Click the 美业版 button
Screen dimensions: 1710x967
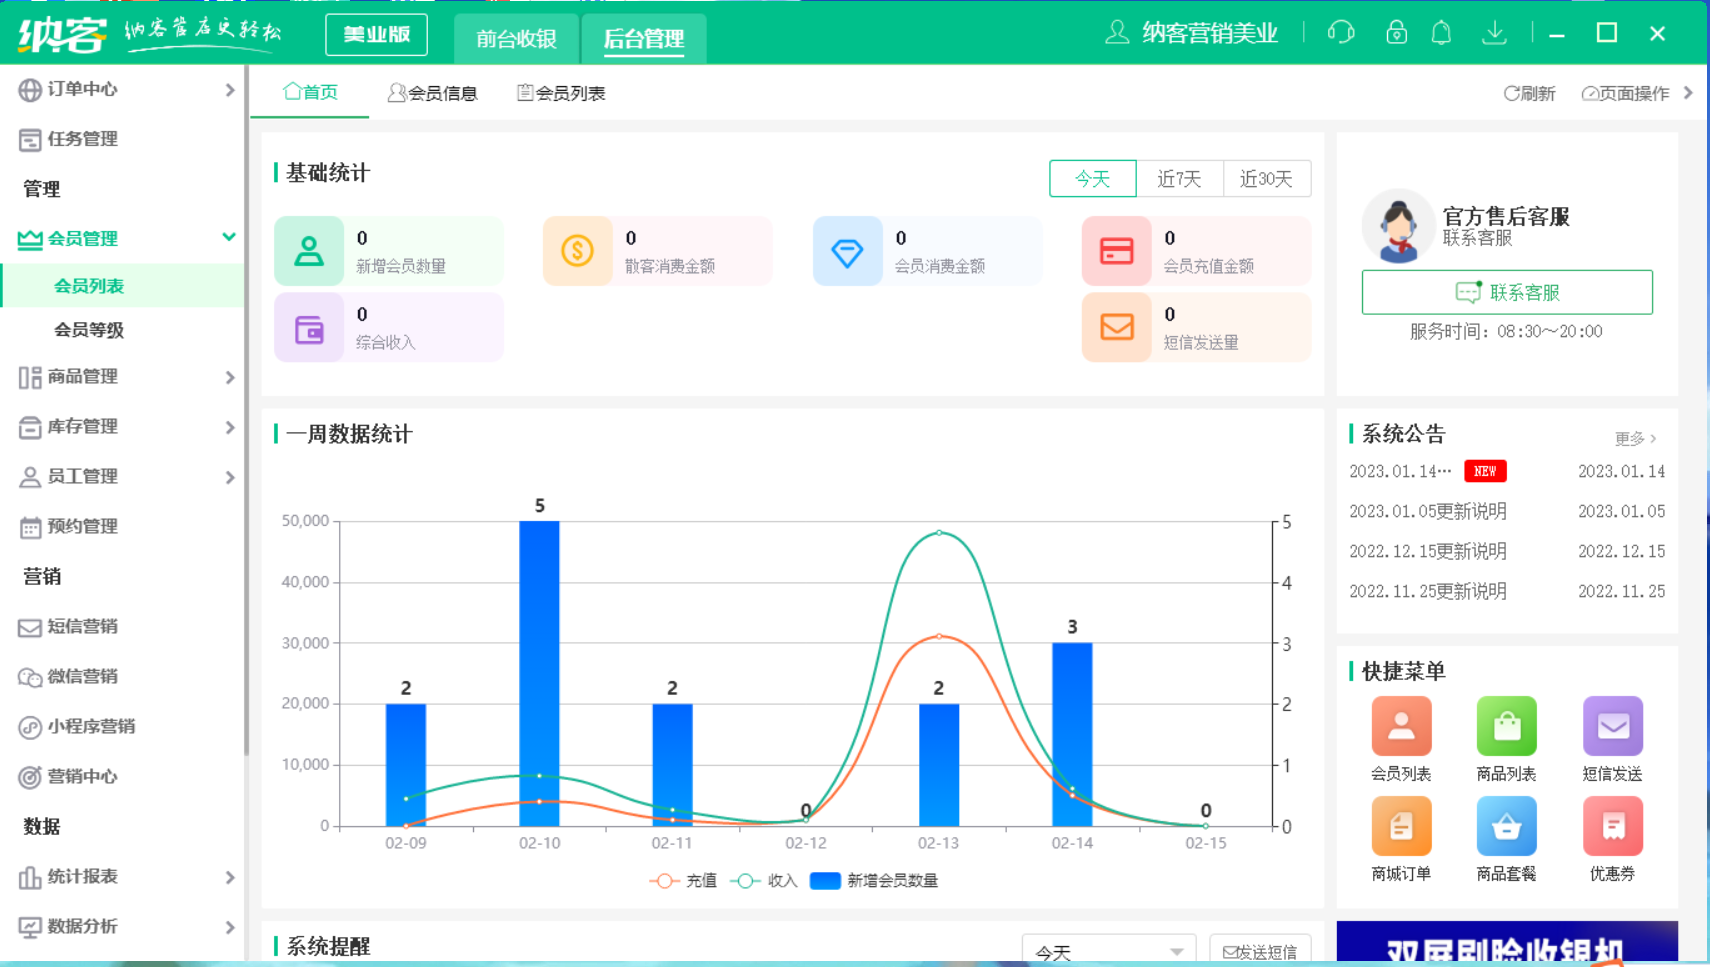tap(377, 34)
